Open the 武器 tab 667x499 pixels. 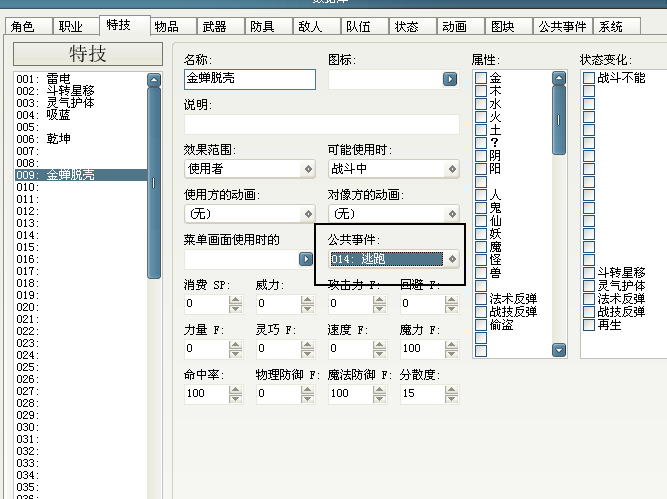tap(220, 26)
